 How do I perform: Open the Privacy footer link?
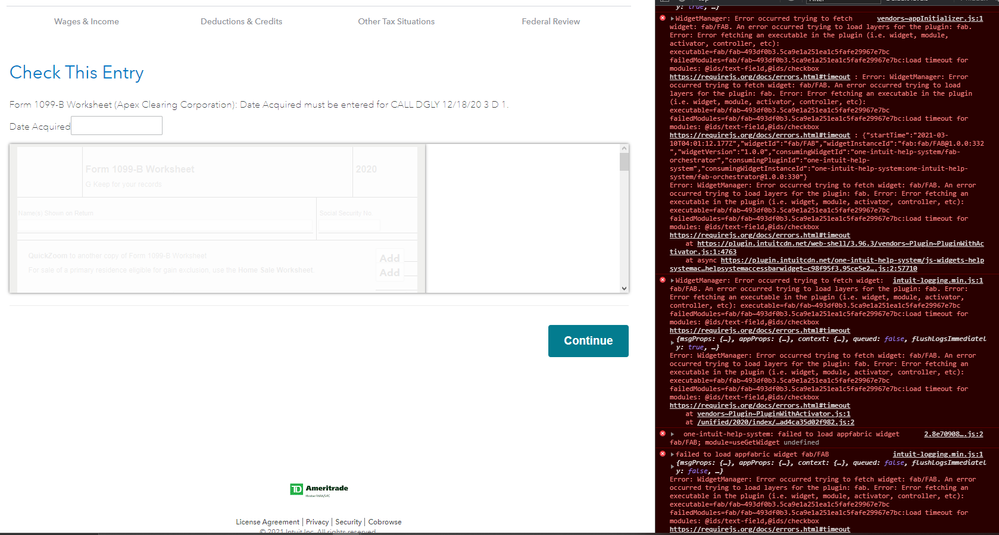317,522
